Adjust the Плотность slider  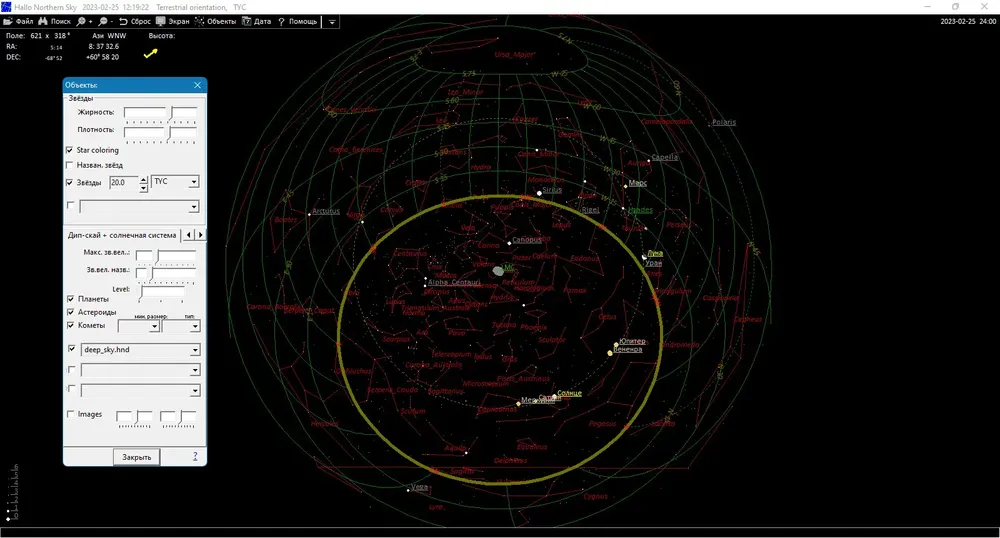(160, 133)
